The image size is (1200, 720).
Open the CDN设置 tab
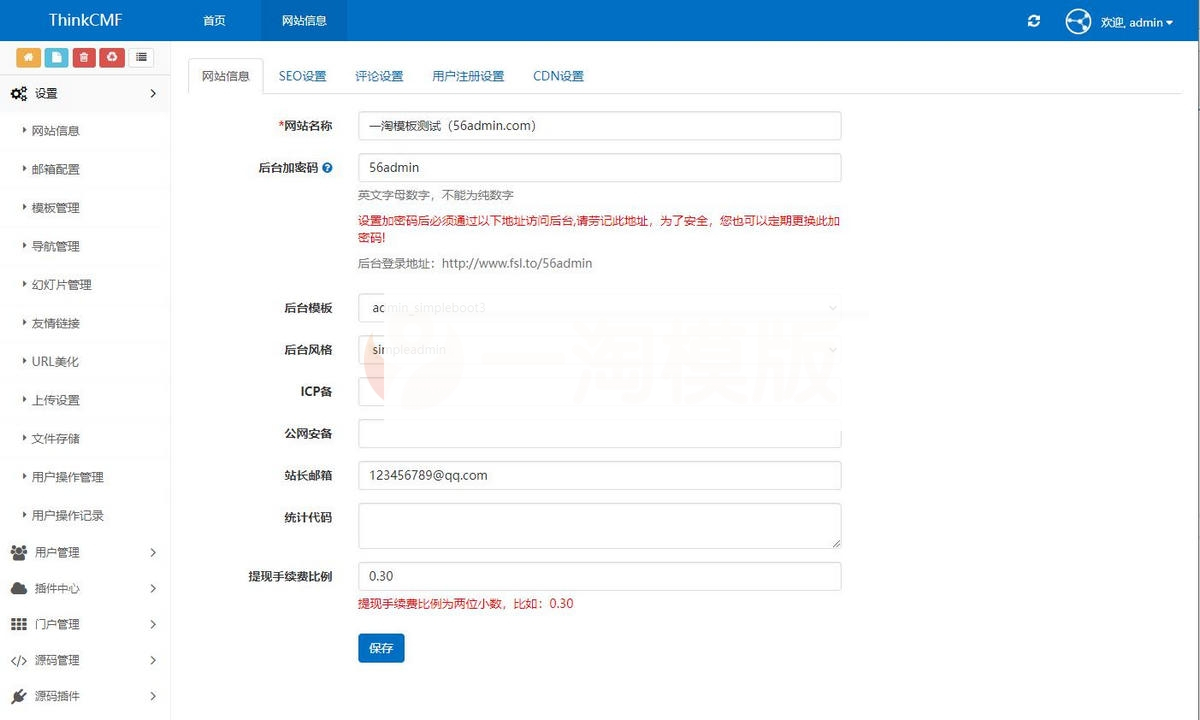tap(558, 75)
